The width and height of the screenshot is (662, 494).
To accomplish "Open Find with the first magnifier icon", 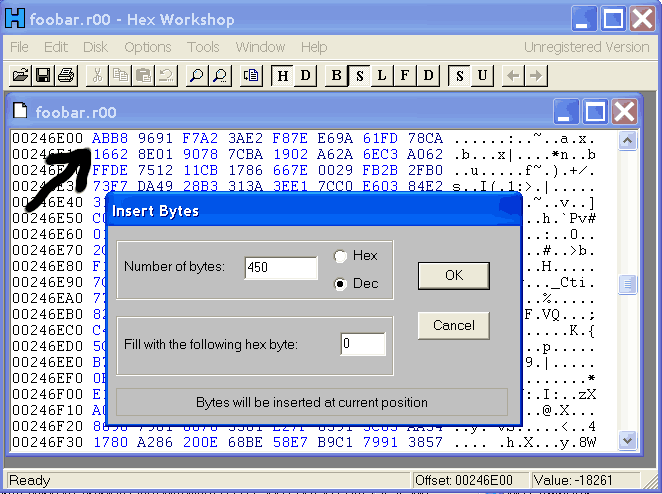I will point(197,76).
